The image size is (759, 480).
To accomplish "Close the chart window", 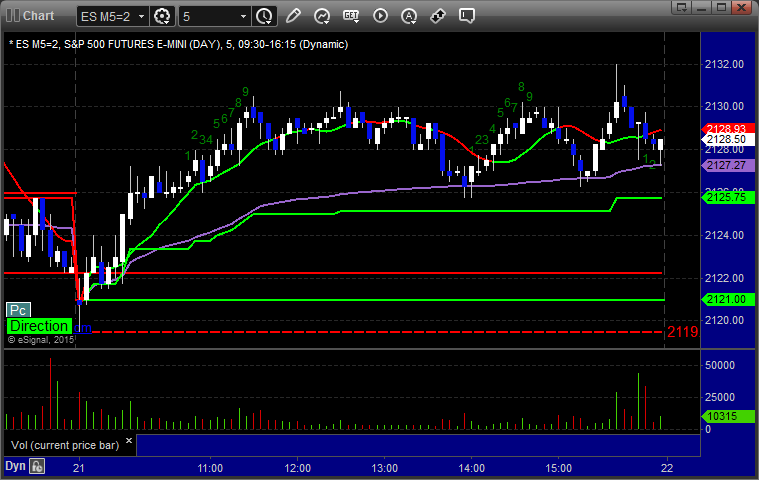I will pyautogui.click(x=741, y=7).
